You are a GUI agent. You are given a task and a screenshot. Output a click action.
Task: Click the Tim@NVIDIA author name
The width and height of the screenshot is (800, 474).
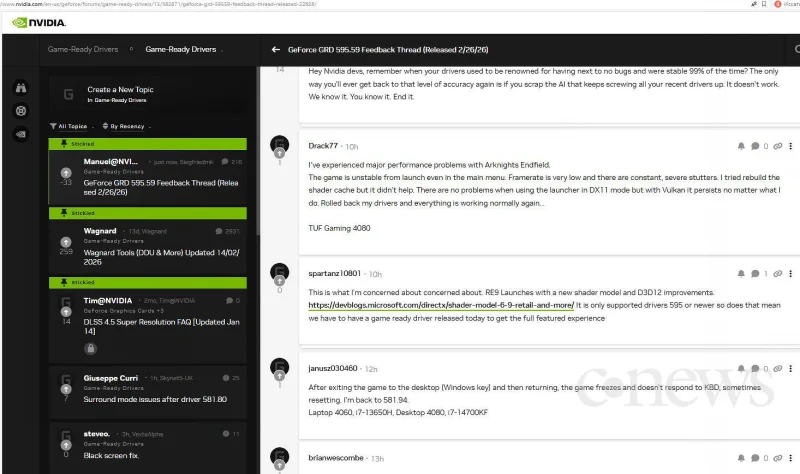click(108, 301)
